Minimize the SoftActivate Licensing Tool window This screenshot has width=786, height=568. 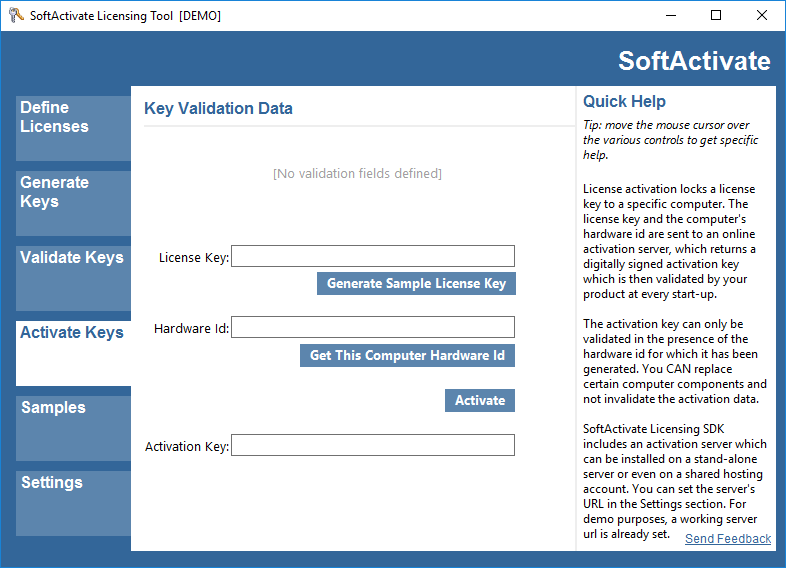pos(671,16)
